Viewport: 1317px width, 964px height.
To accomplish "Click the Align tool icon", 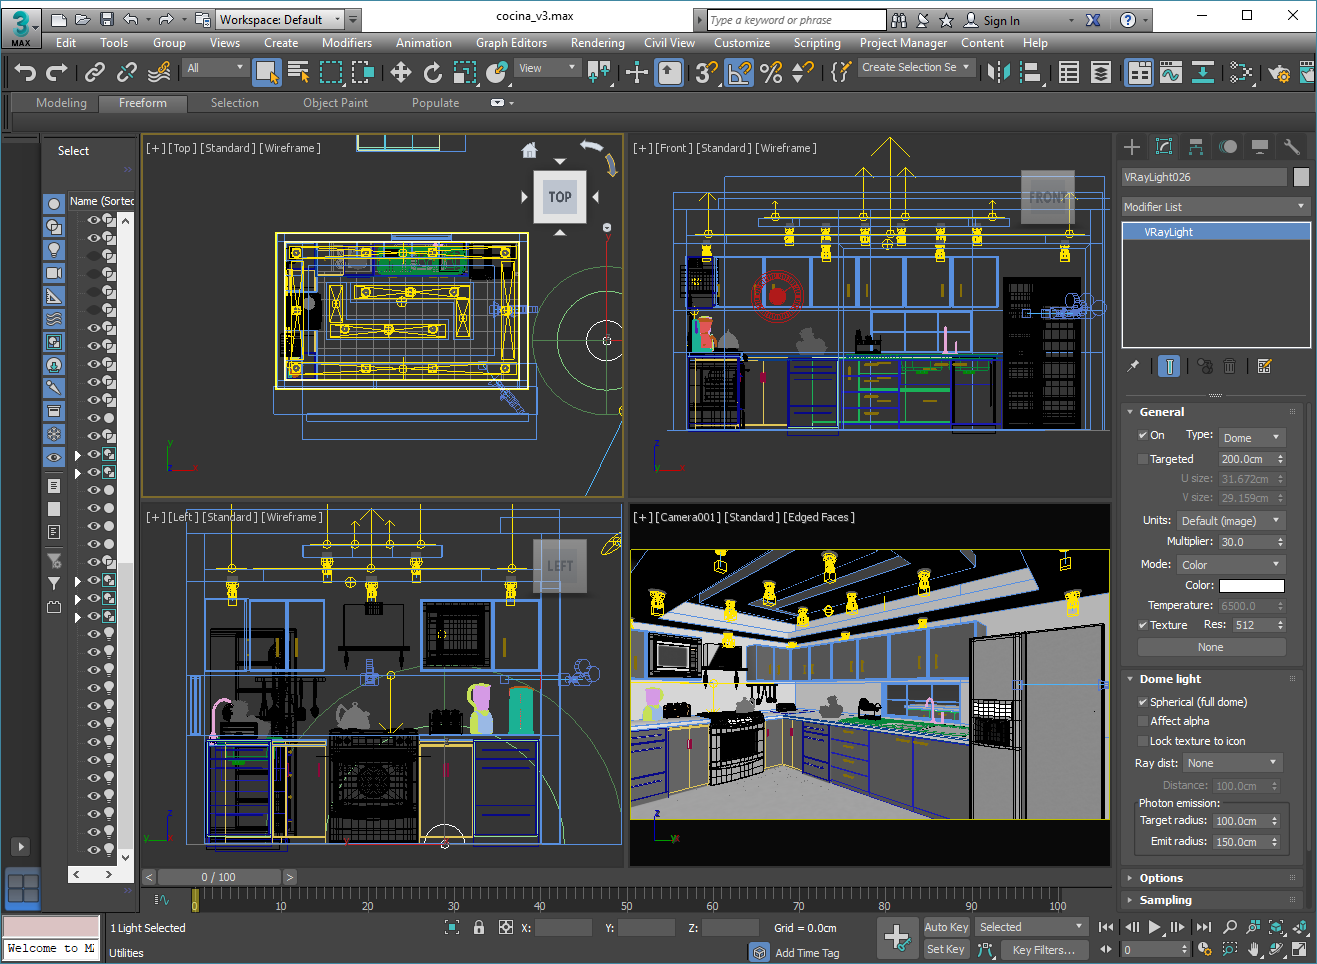I will point(1030,72).
